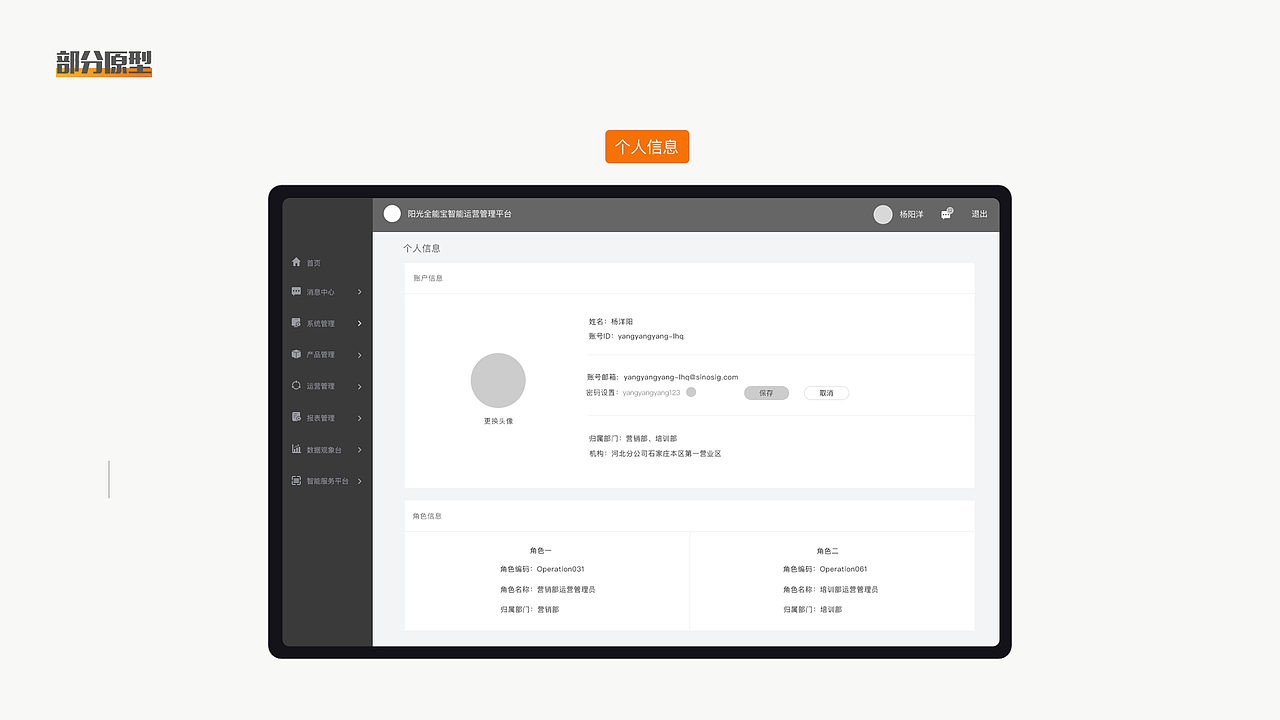This screenshot has height=720, width=1280.
Task: Click the orange 个人信息 label button
Action: 647,146
